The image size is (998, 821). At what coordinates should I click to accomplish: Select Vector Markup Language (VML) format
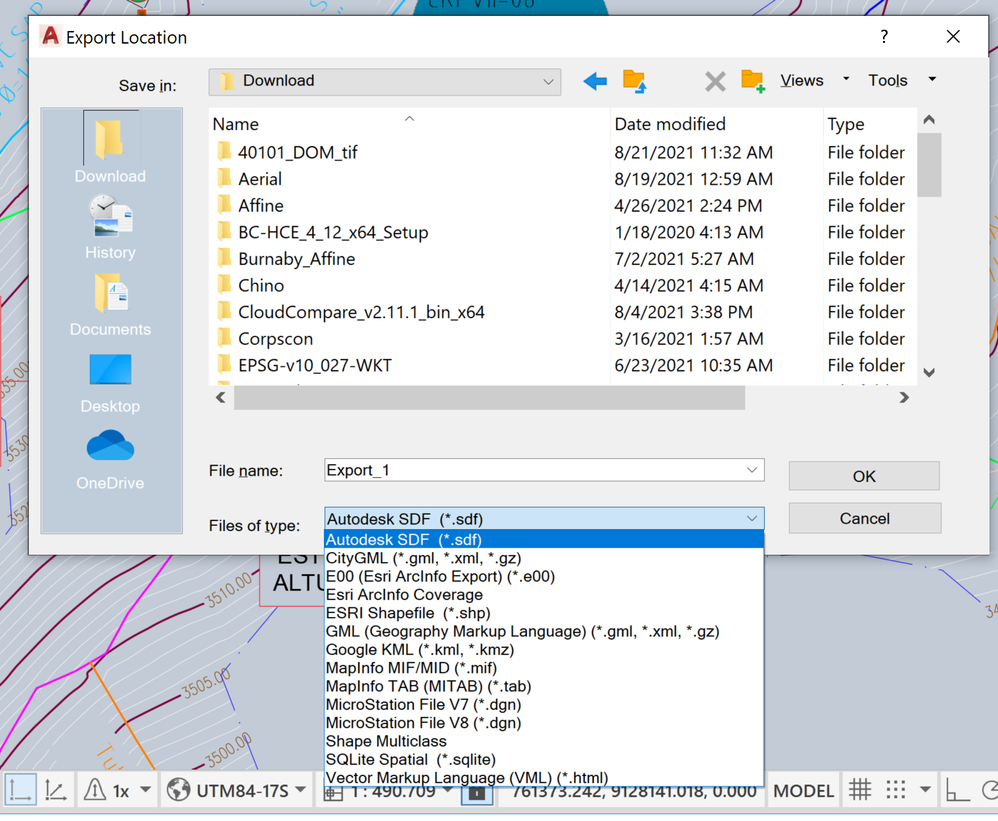pos(544,778)
